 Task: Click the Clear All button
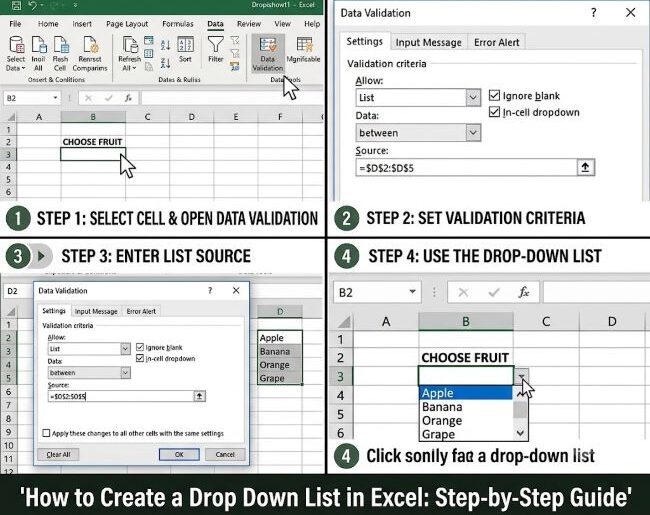[58, 454]
